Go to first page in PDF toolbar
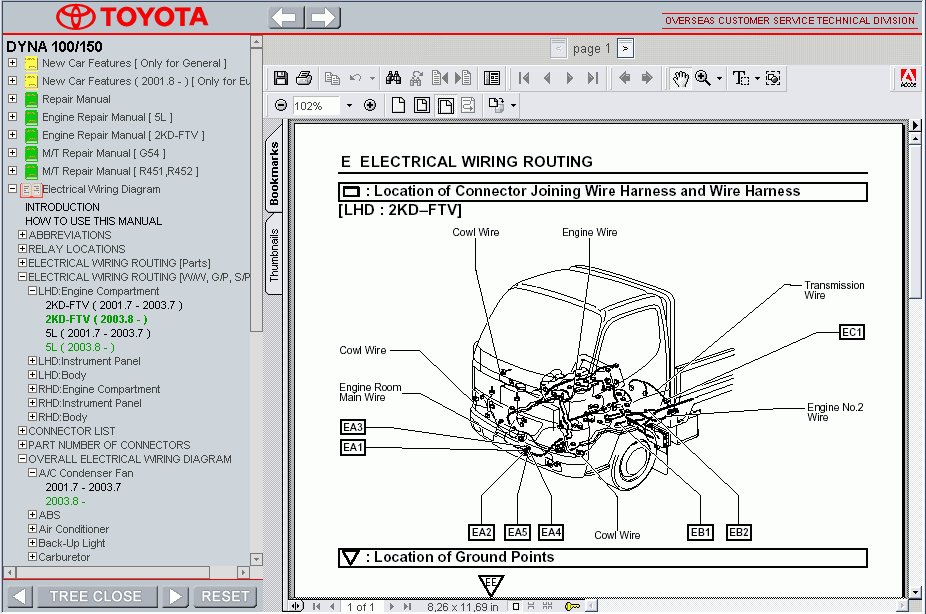Screen dimensions: 926x614 pos(524,78)
